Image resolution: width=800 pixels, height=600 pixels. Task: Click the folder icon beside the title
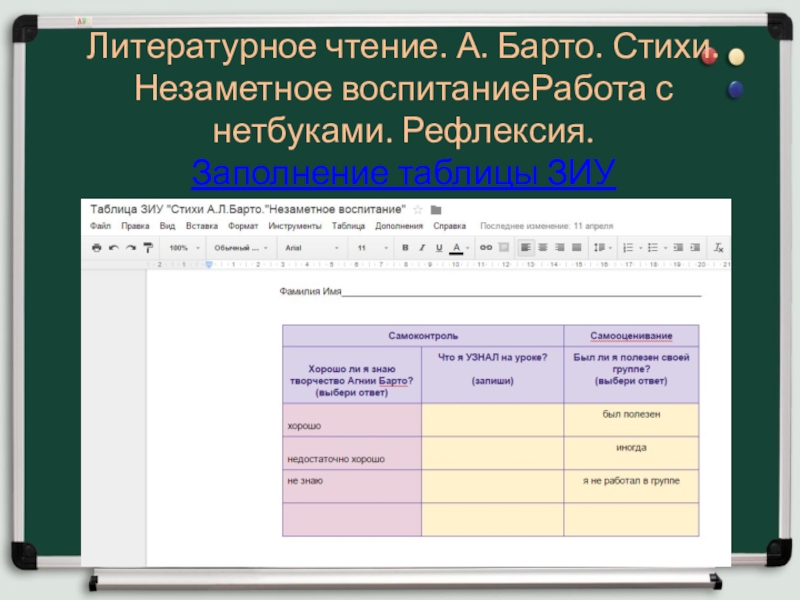tap(435, 210)
